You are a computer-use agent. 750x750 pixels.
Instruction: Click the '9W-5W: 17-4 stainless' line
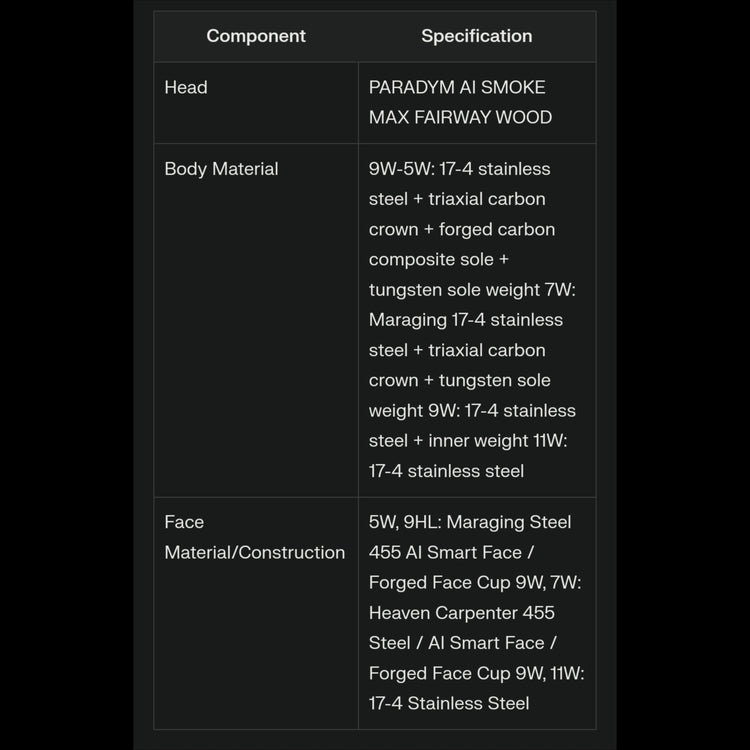459,169
